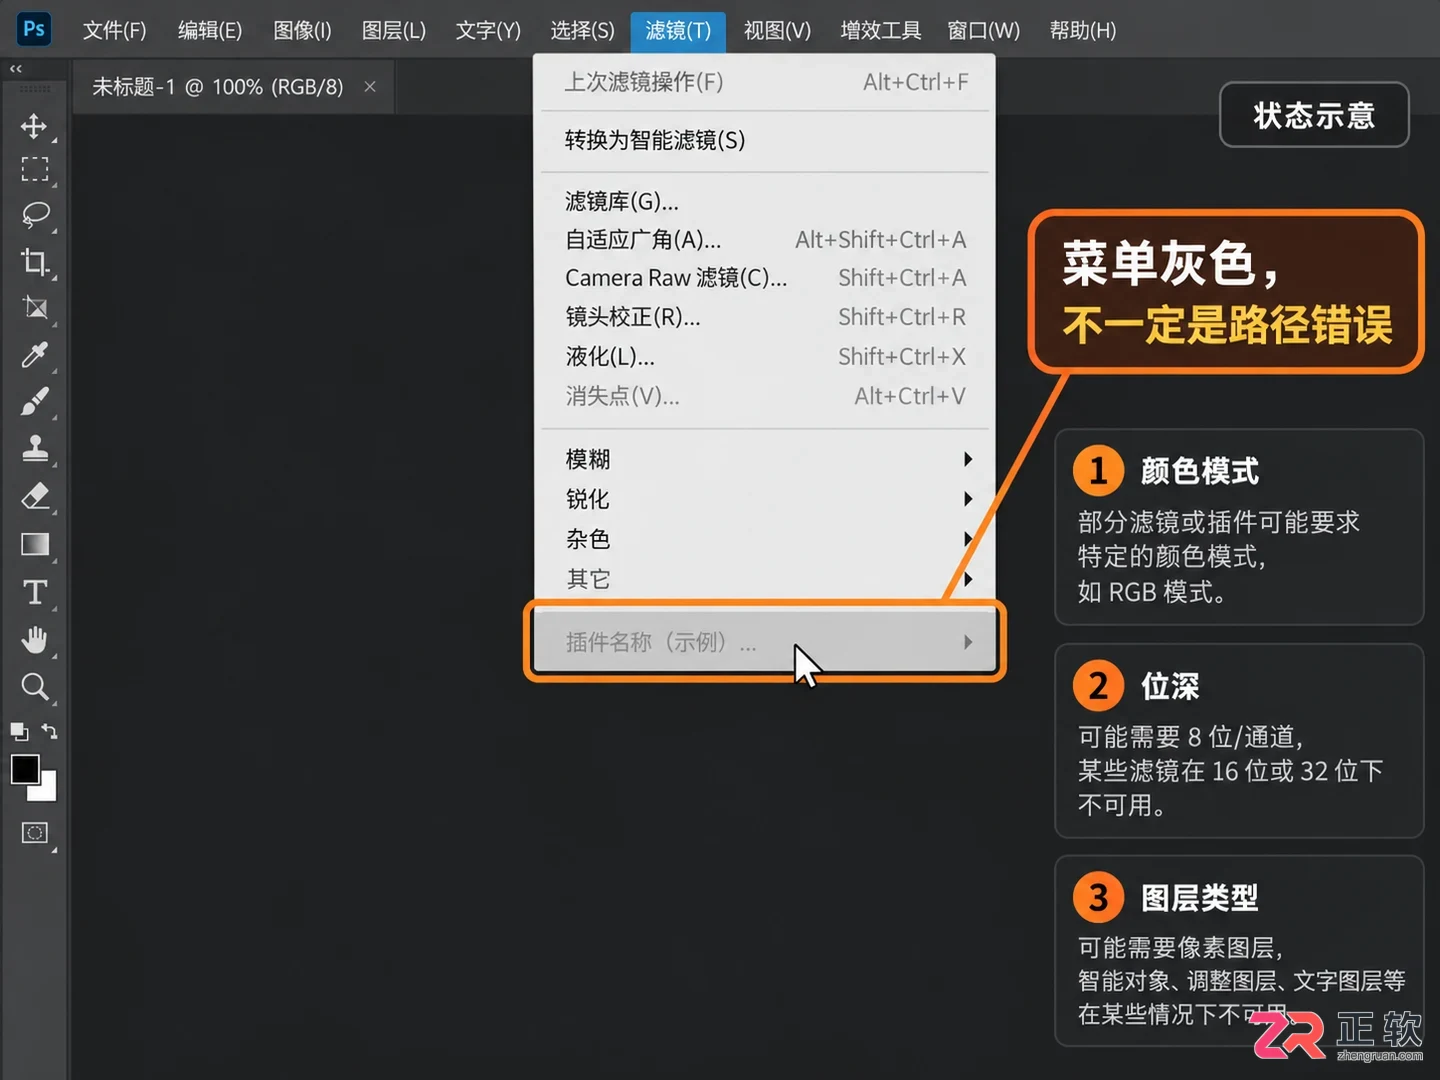
Task: Close the 未标题-1 document tab
Action: point(370,87)
